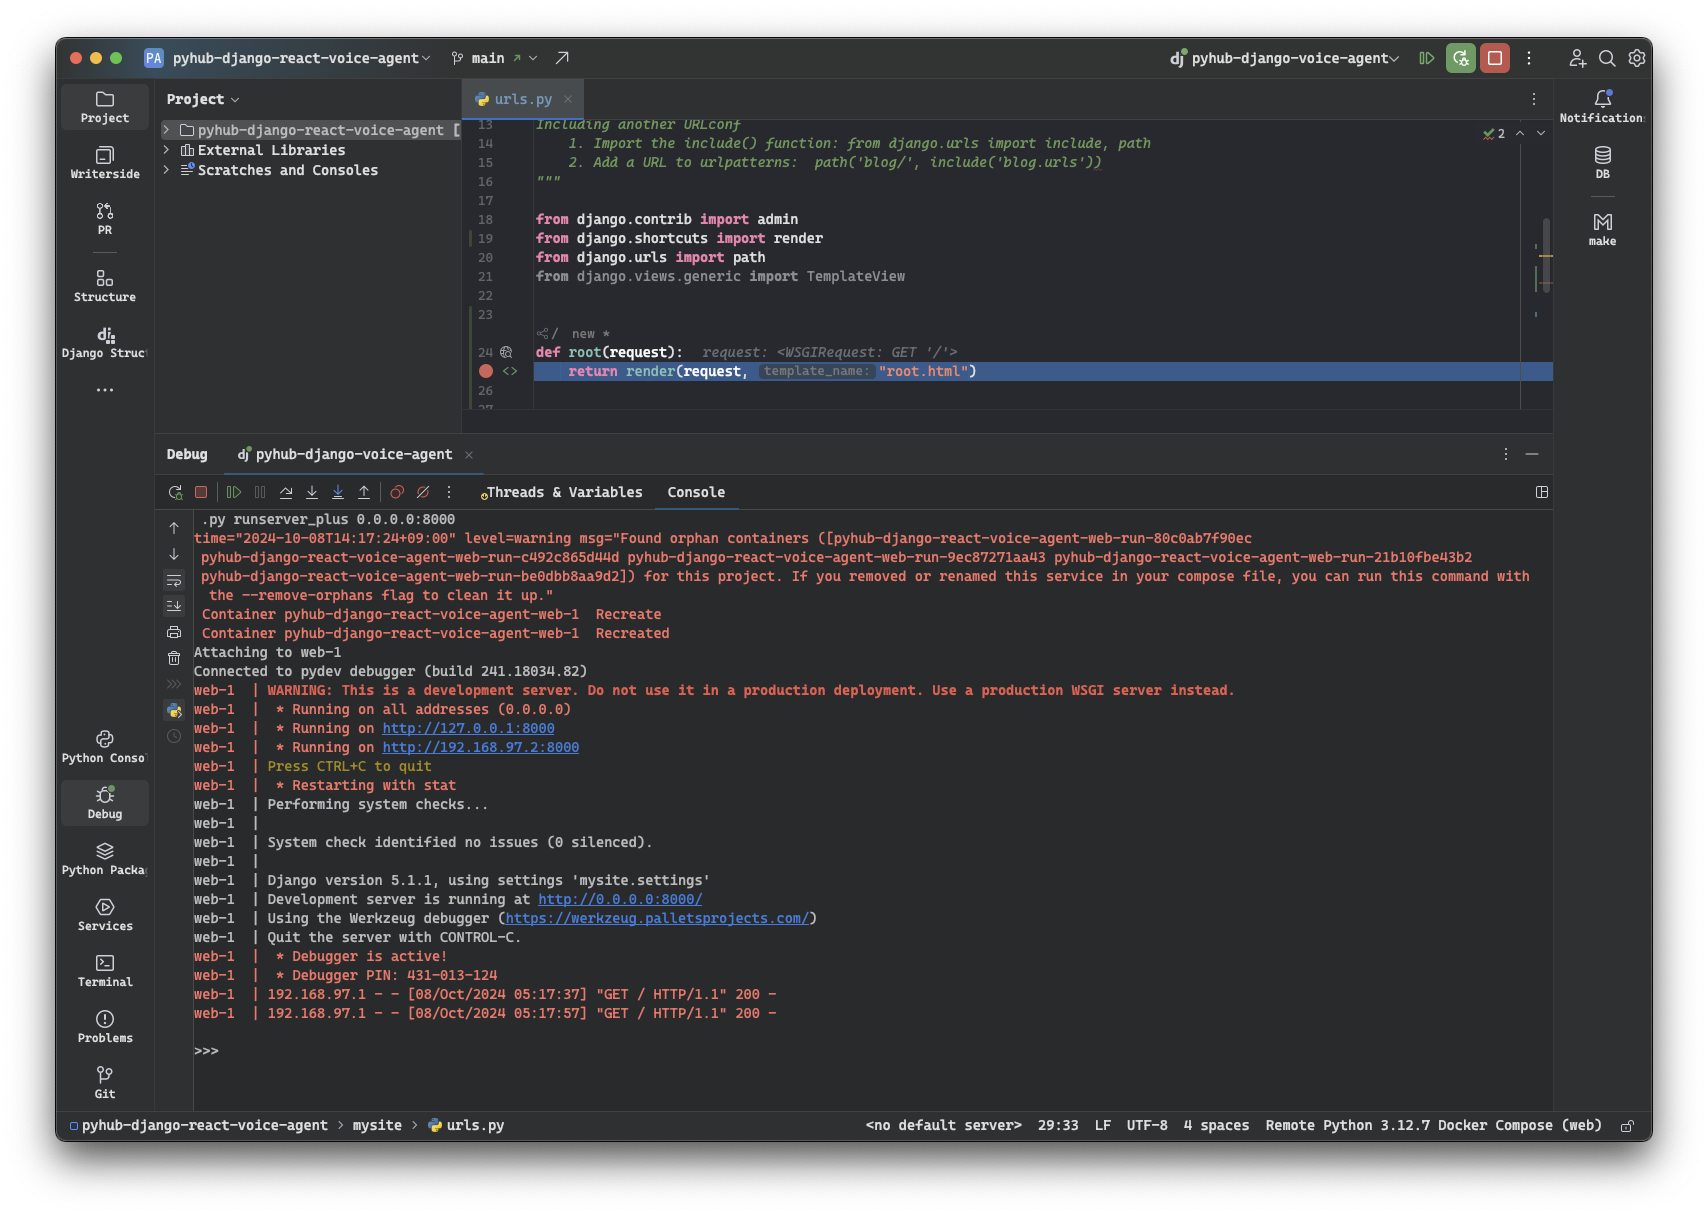Open the link http://192.168.97.2:8000
Image resolution: width=1708 pixels, height=1215 pixels.
[480, 747]
